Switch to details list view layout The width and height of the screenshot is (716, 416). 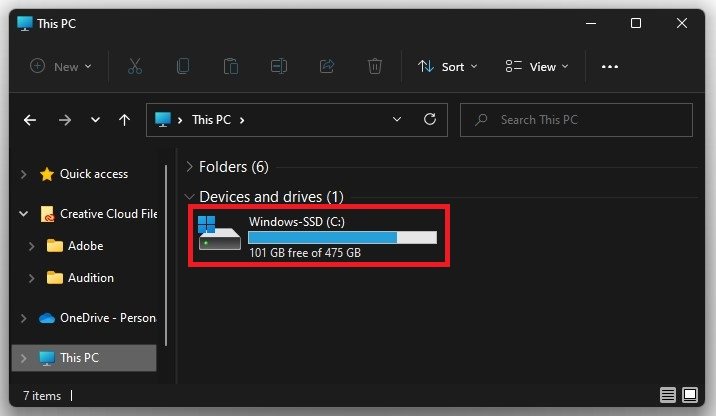[668, 394]
